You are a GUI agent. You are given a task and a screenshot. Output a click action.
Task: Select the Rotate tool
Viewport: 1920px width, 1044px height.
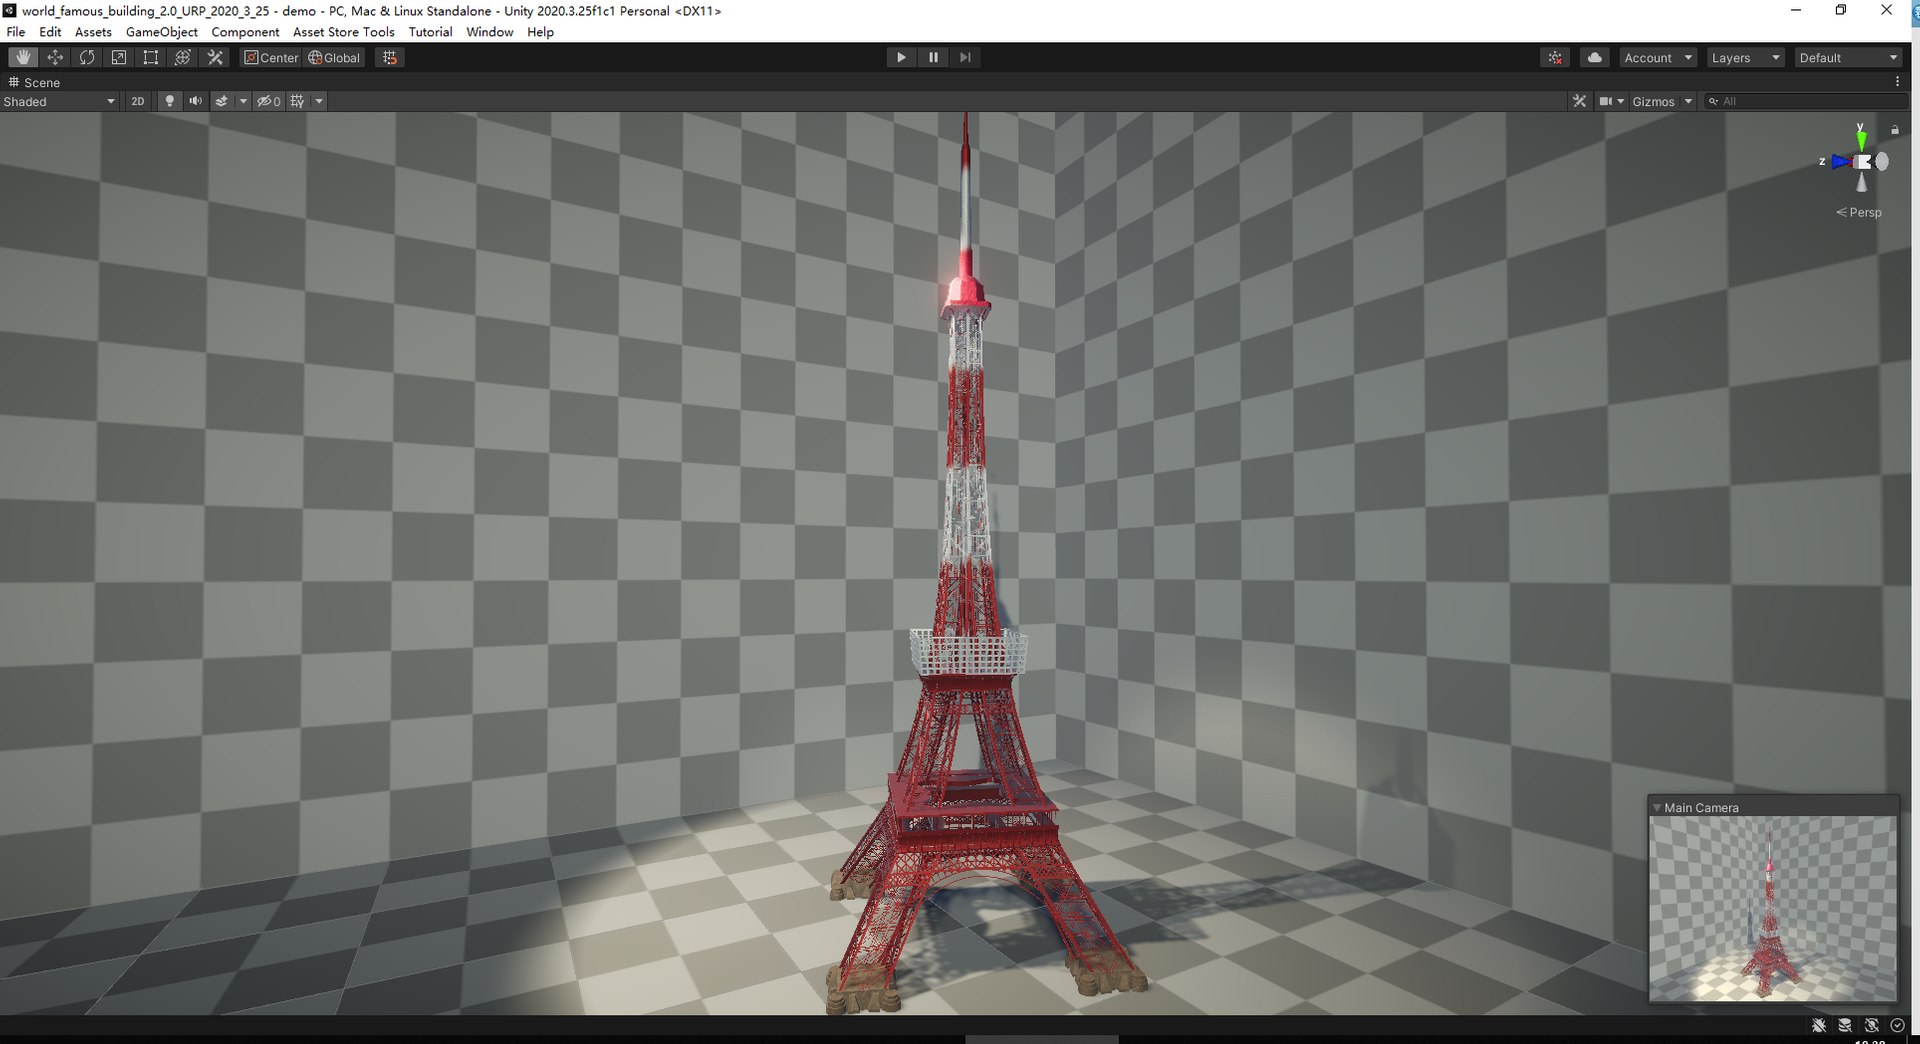point(87,57)
